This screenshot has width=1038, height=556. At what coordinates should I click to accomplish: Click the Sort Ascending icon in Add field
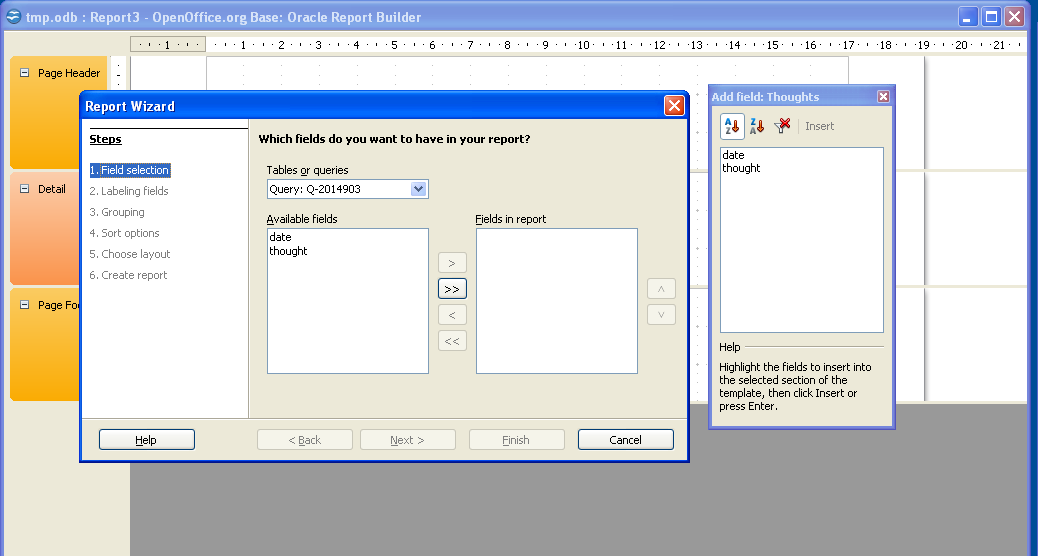tap(731, 126)
